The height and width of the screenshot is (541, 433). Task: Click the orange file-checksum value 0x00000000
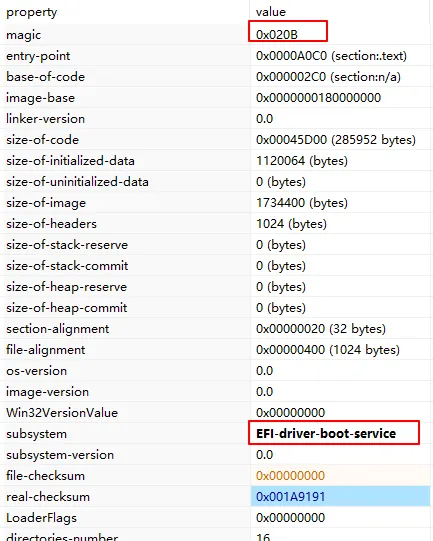(291, 476)
